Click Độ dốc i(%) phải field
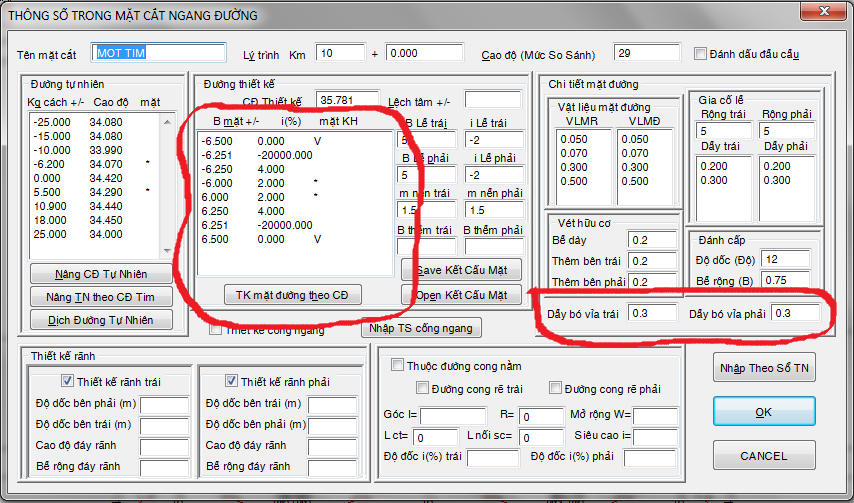This screenshot has width=854, height=503. [x=649, y=458]
